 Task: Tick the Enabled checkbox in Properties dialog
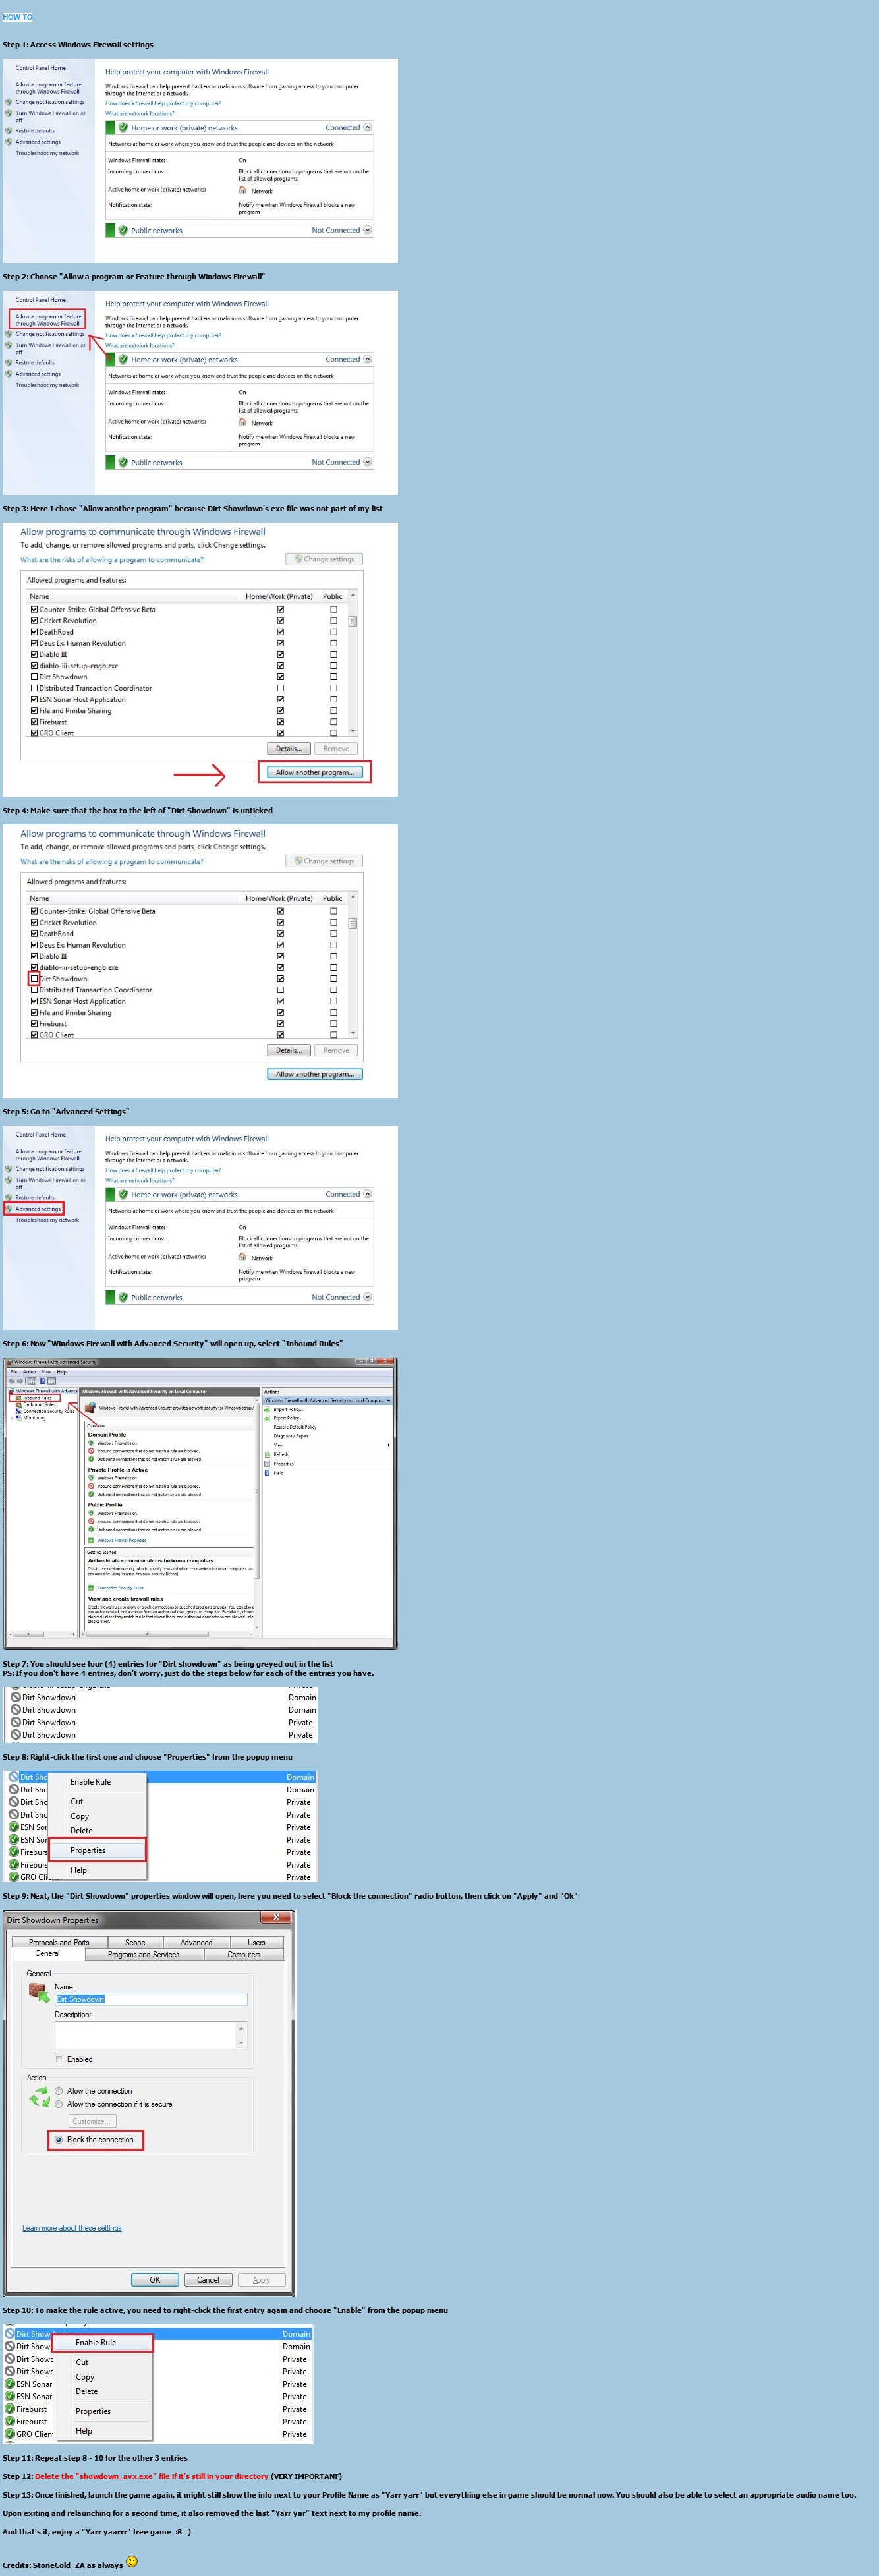click(59, 2059)
